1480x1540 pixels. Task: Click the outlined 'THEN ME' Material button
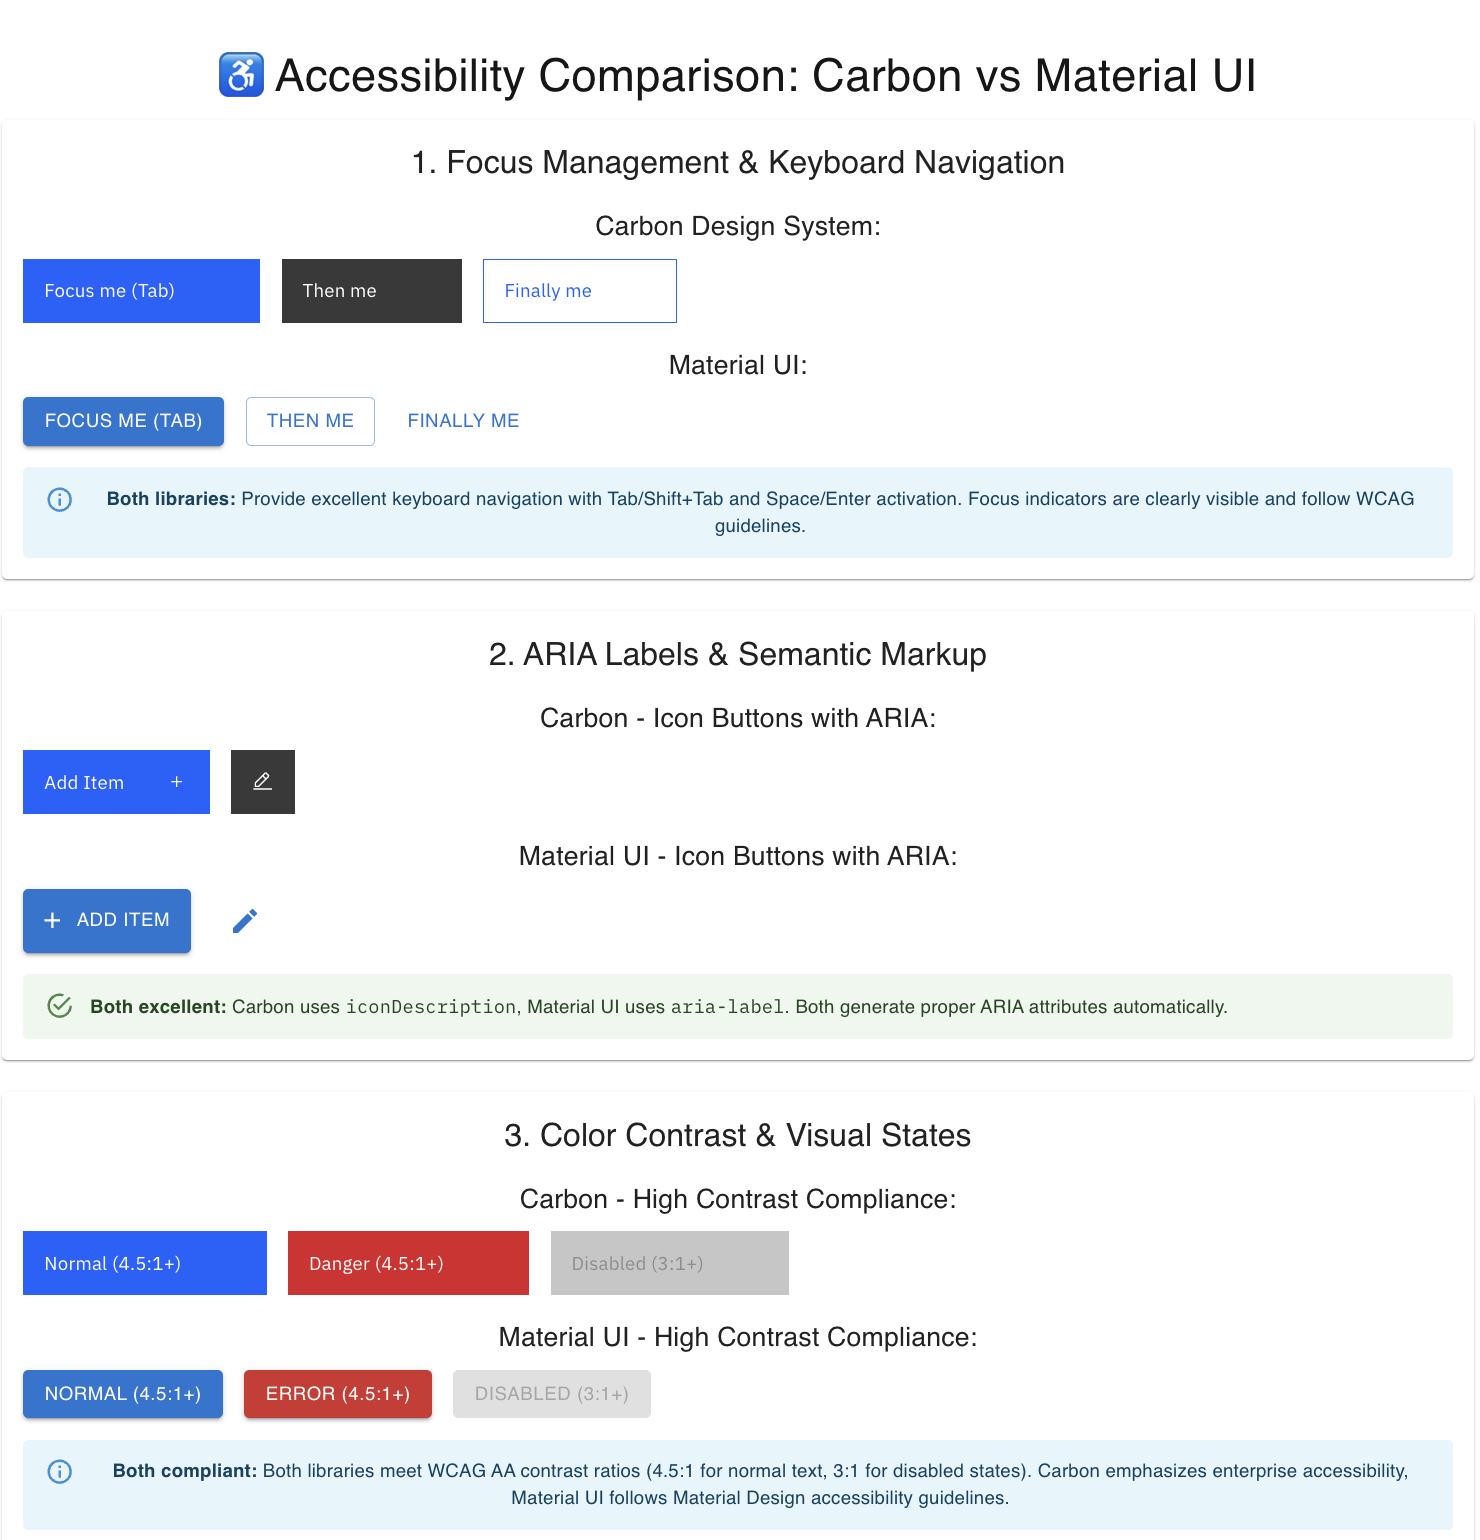pos(310,421)
